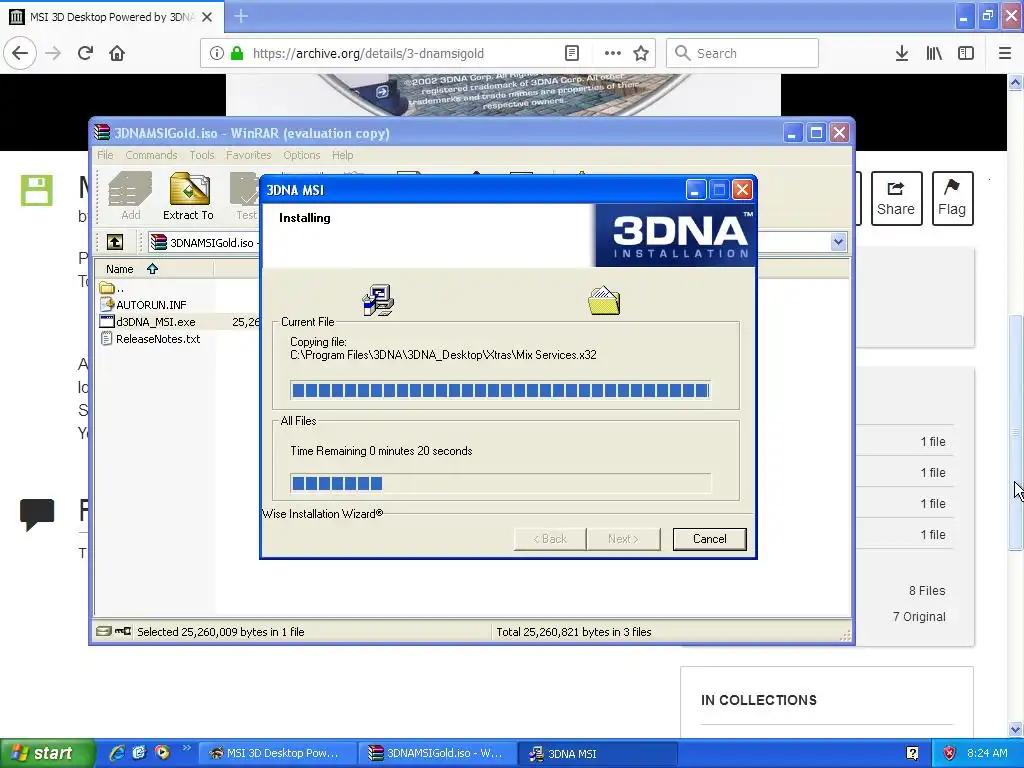
Task: Click the page scrollbar down arrow
Action: pos(1016,729)
